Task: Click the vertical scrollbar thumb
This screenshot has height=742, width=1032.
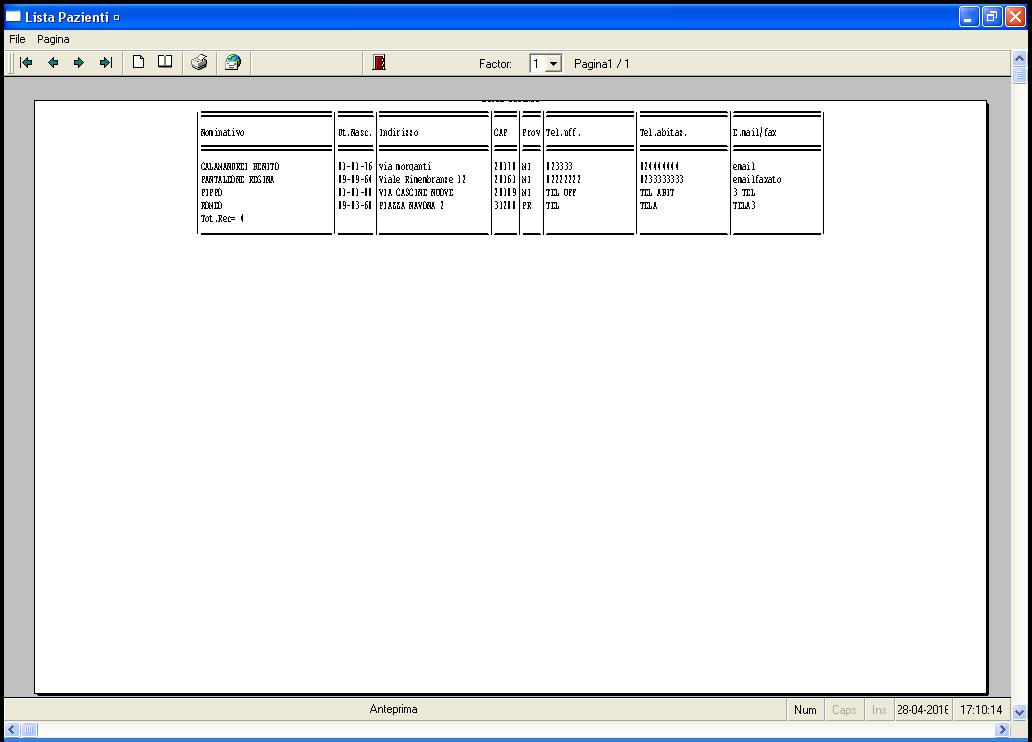Action: point(1019,74)
